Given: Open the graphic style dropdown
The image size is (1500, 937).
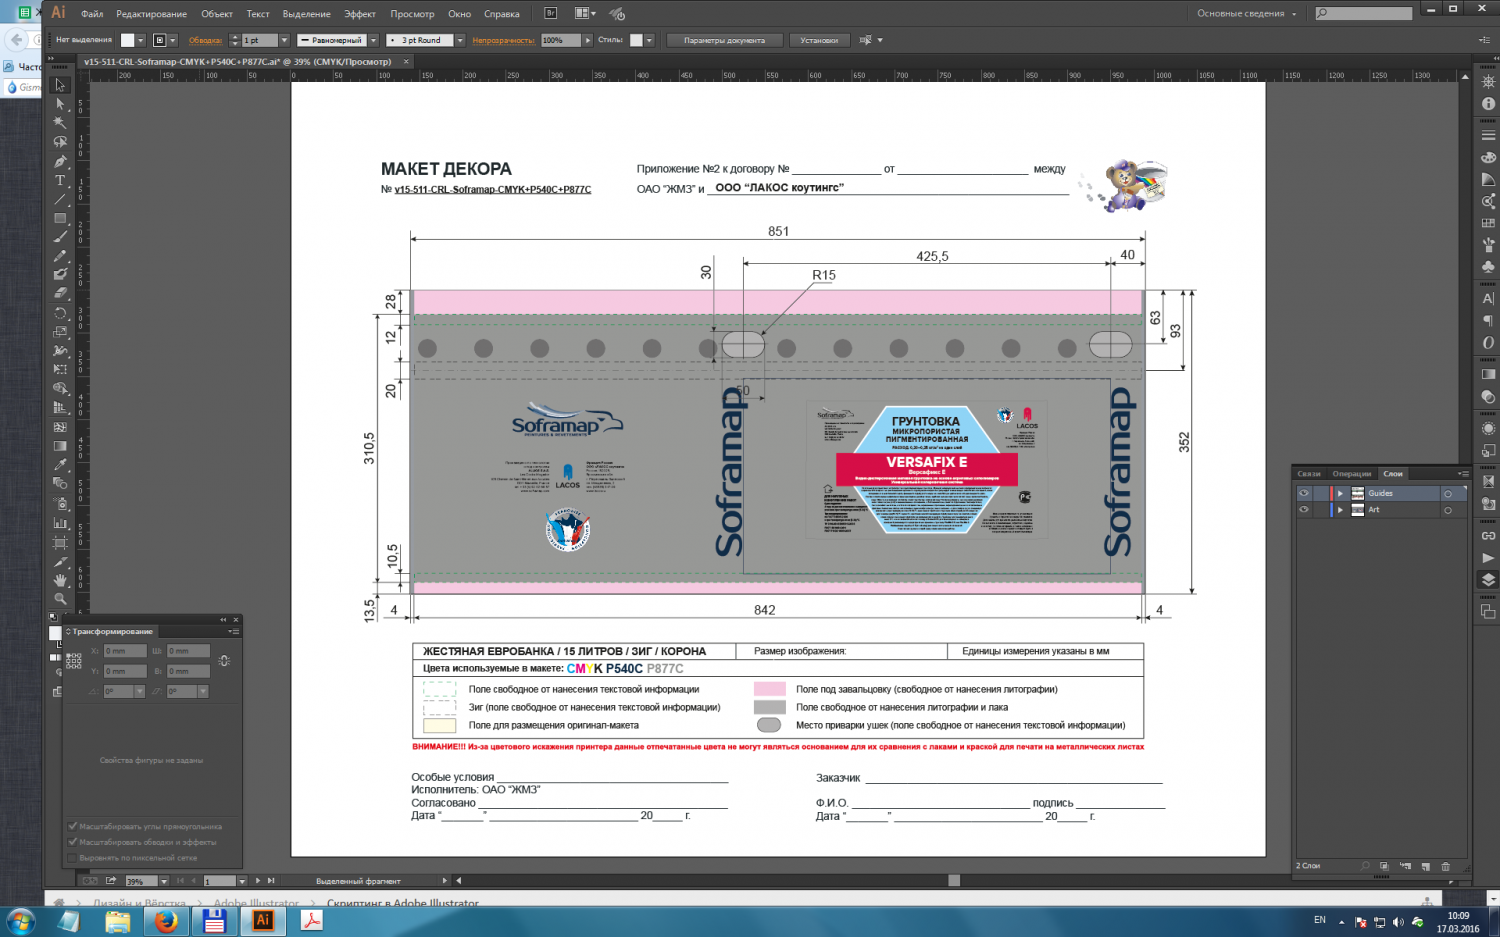Looking at the screenshot, I should [x=649, y=40].
